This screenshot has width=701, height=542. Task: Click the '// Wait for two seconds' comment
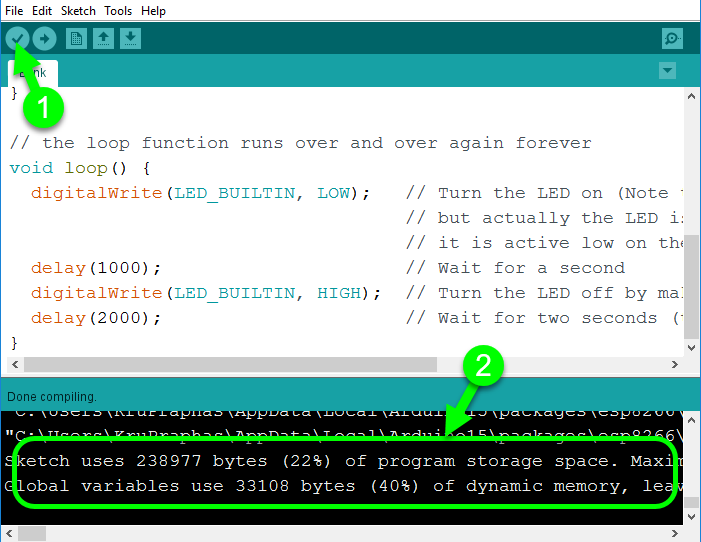[545, 318]
